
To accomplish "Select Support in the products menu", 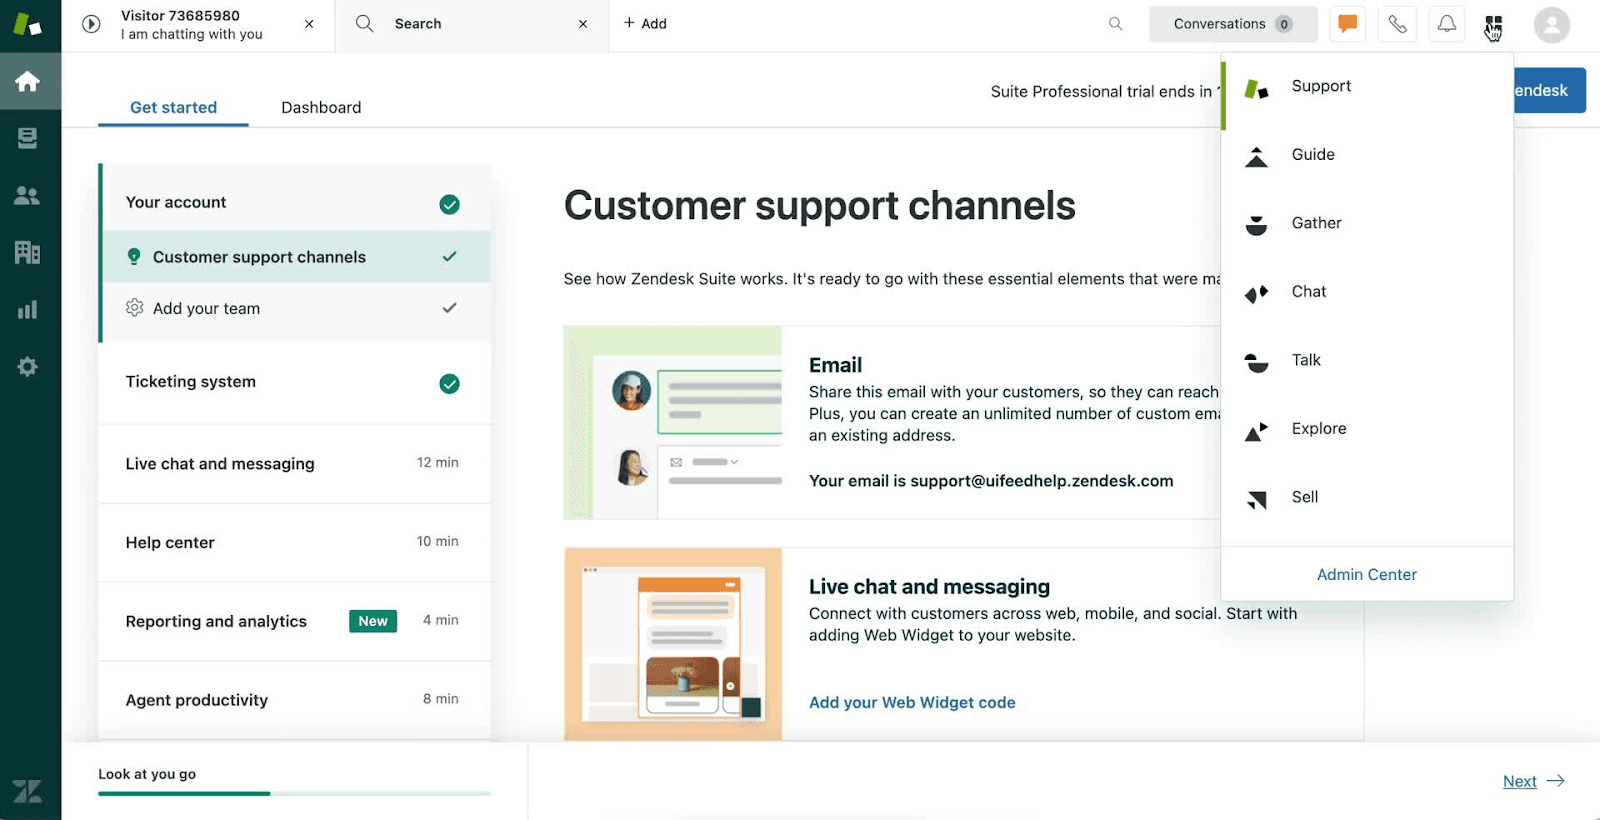I will [1366, 87].
